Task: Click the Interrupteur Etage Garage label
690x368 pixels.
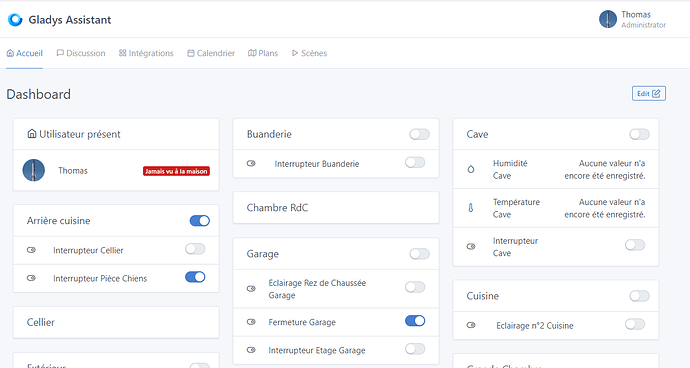Action: click(x=317, y=350)
